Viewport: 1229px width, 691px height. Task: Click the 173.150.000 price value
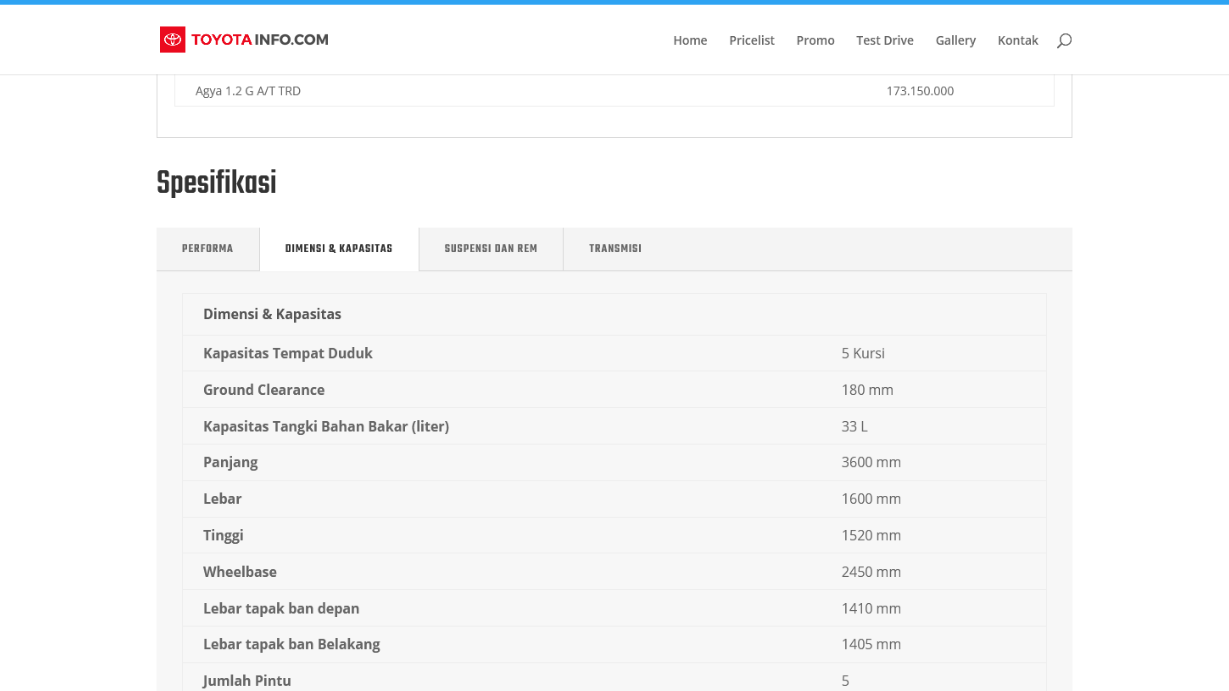[920, 91]
